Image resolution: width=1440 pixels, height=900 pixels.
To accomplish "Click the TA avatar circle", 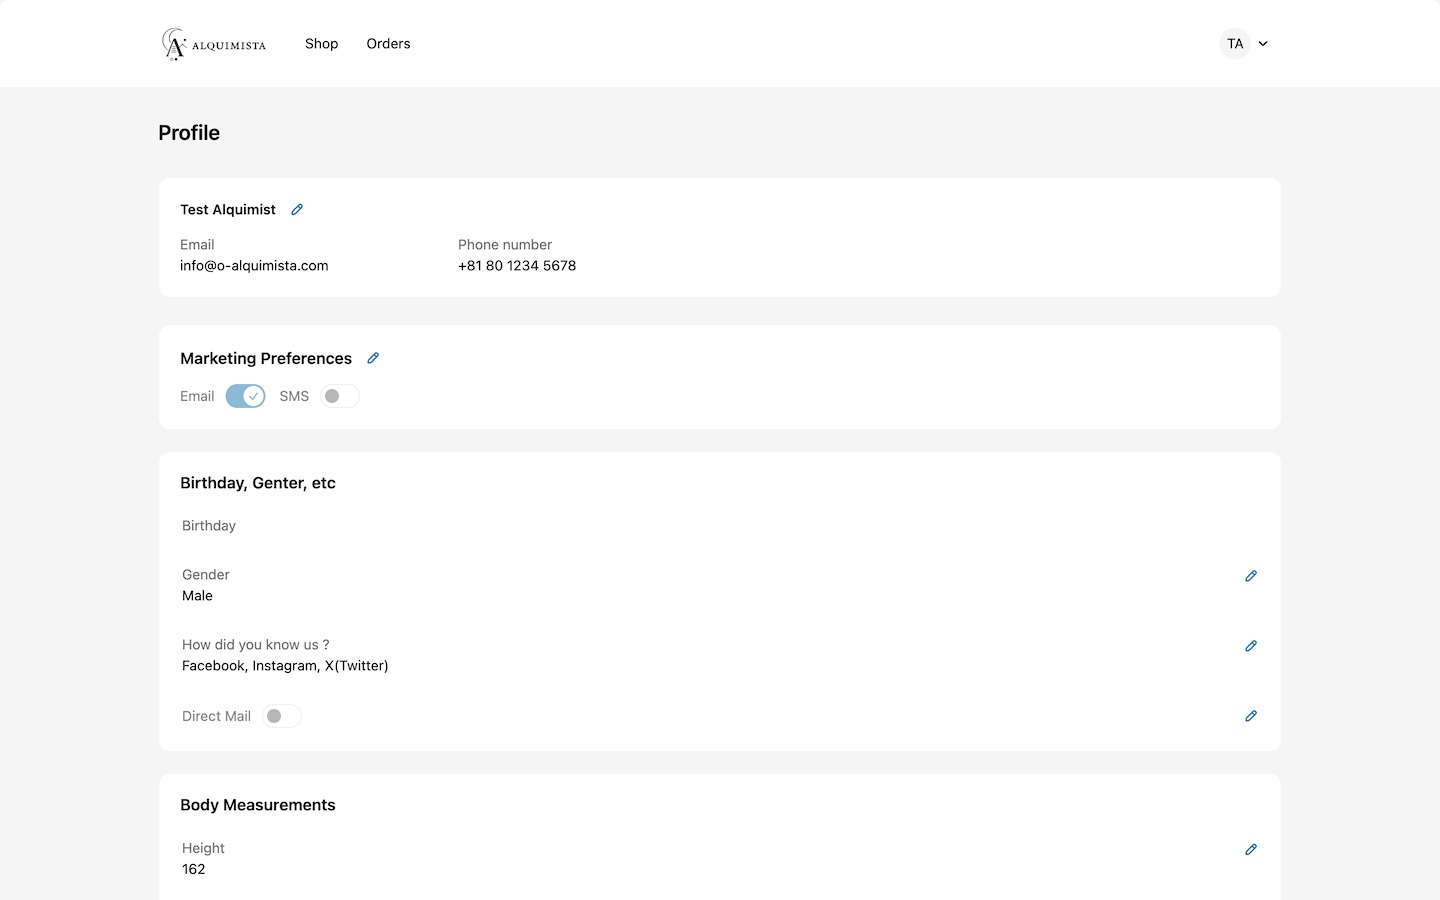I will coord(1235,44).
